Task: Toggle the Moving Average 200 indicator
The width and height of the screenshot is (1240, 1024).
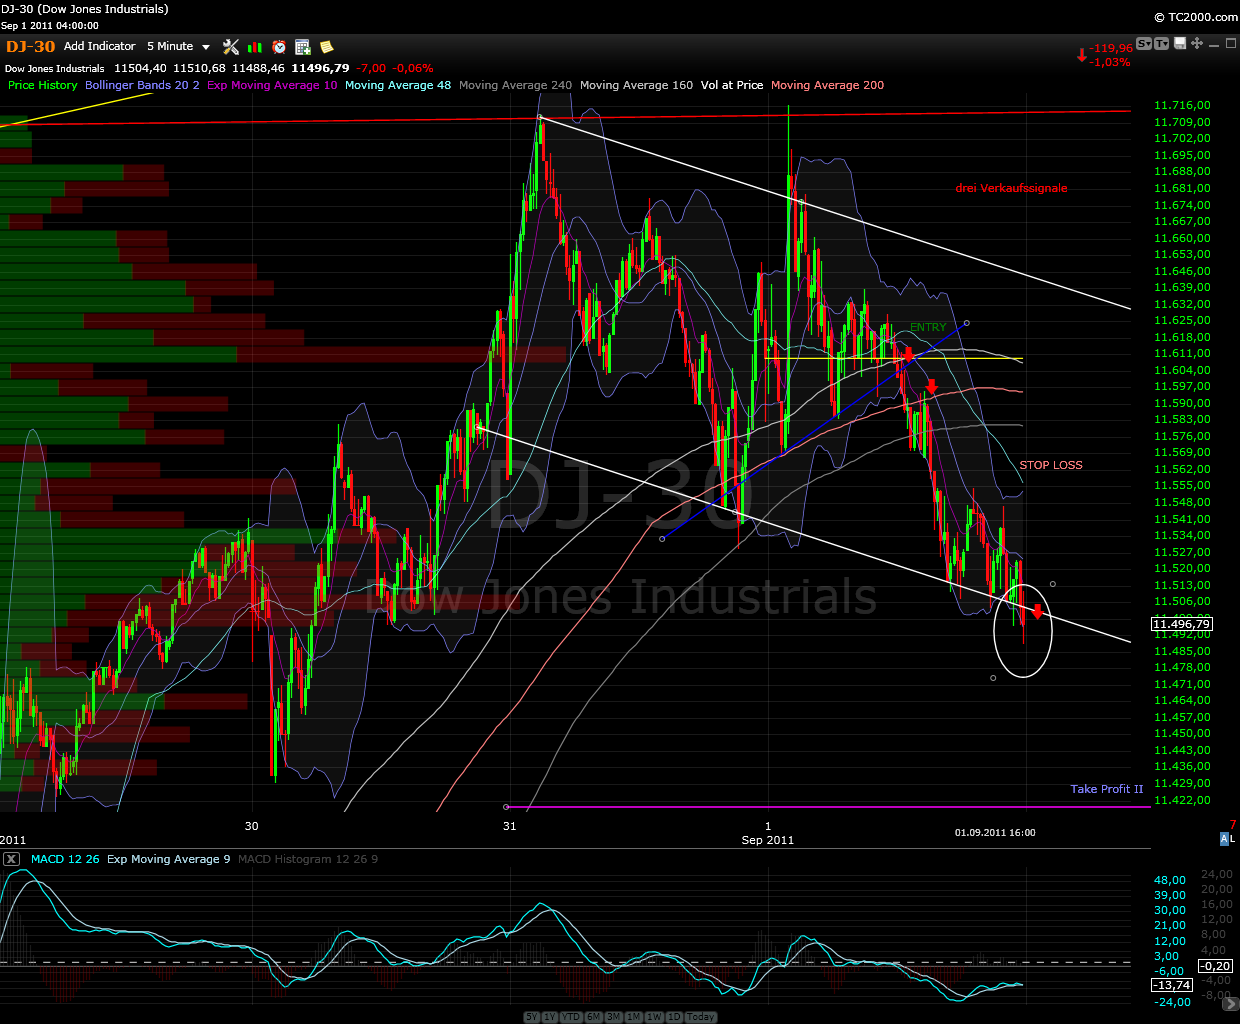Action: tap(828, 85)
